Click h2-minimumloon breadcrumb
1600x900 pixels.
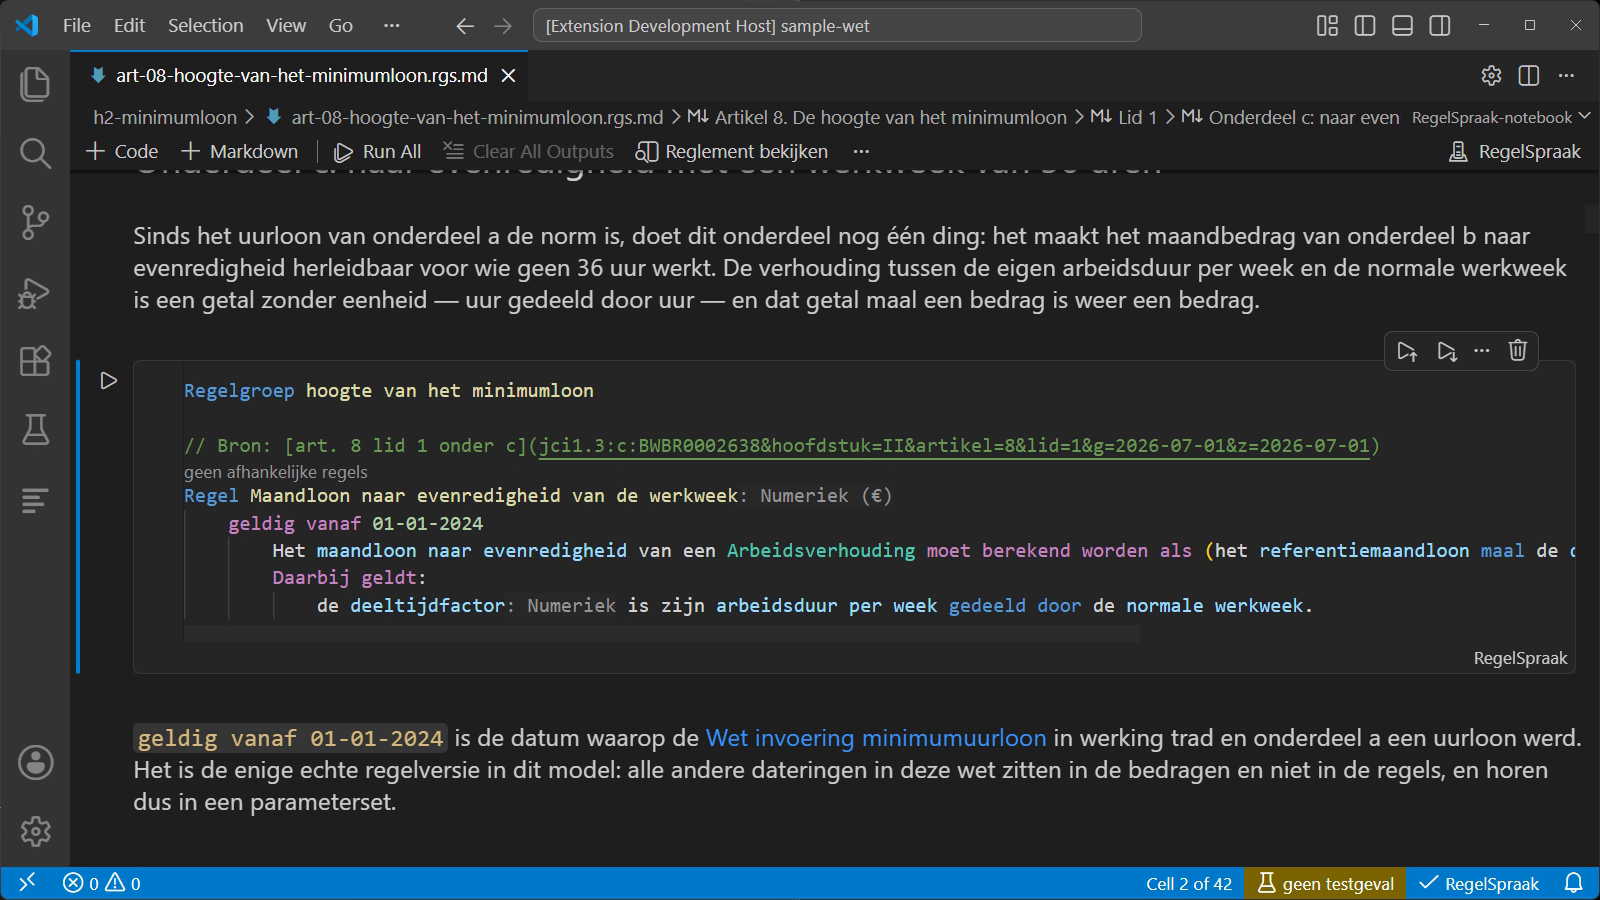(165, 118)
